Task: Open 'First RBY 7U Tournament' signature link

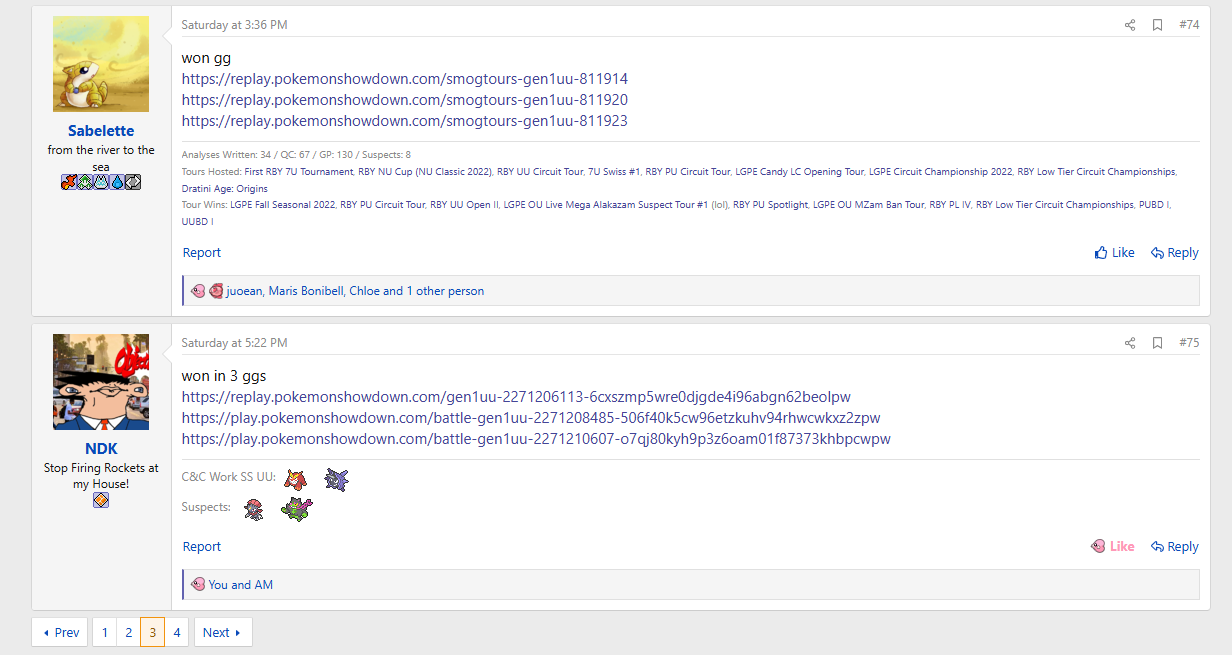Action: (x=299, y=172)
